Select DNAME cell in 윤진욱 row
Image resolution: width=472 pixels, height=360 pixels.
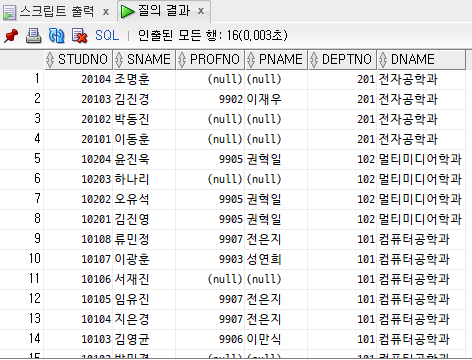(x=421, y=159)
